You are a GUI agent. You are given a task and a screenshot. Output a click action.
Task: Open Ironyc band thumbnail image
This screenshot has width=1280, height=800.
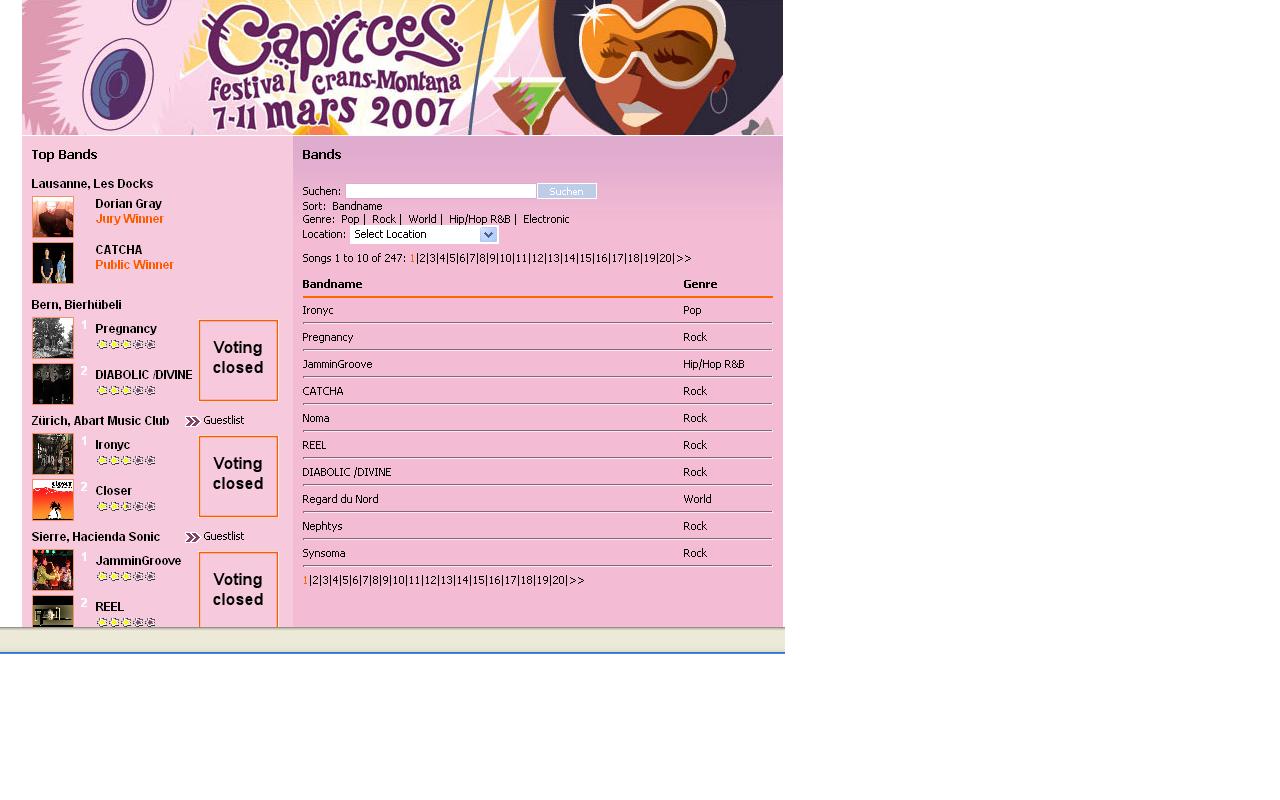(53, 454)
